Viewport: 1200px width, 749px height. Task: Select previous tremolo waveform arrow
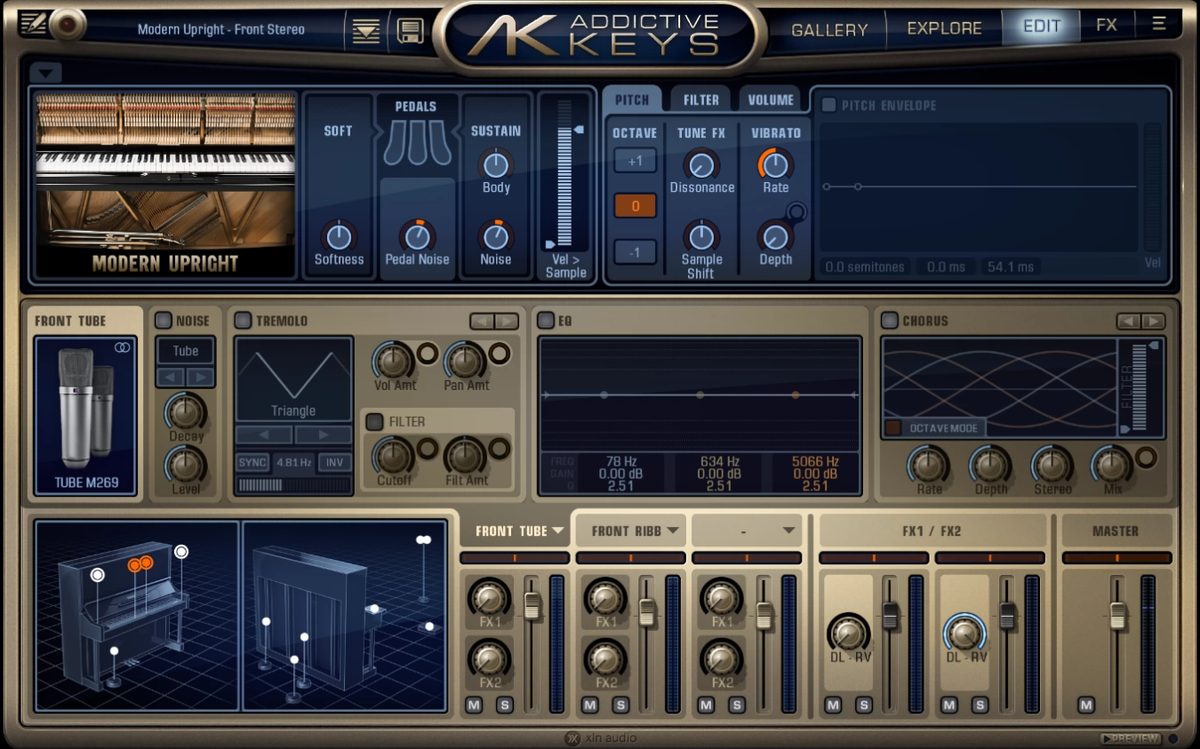coord(264,436)
